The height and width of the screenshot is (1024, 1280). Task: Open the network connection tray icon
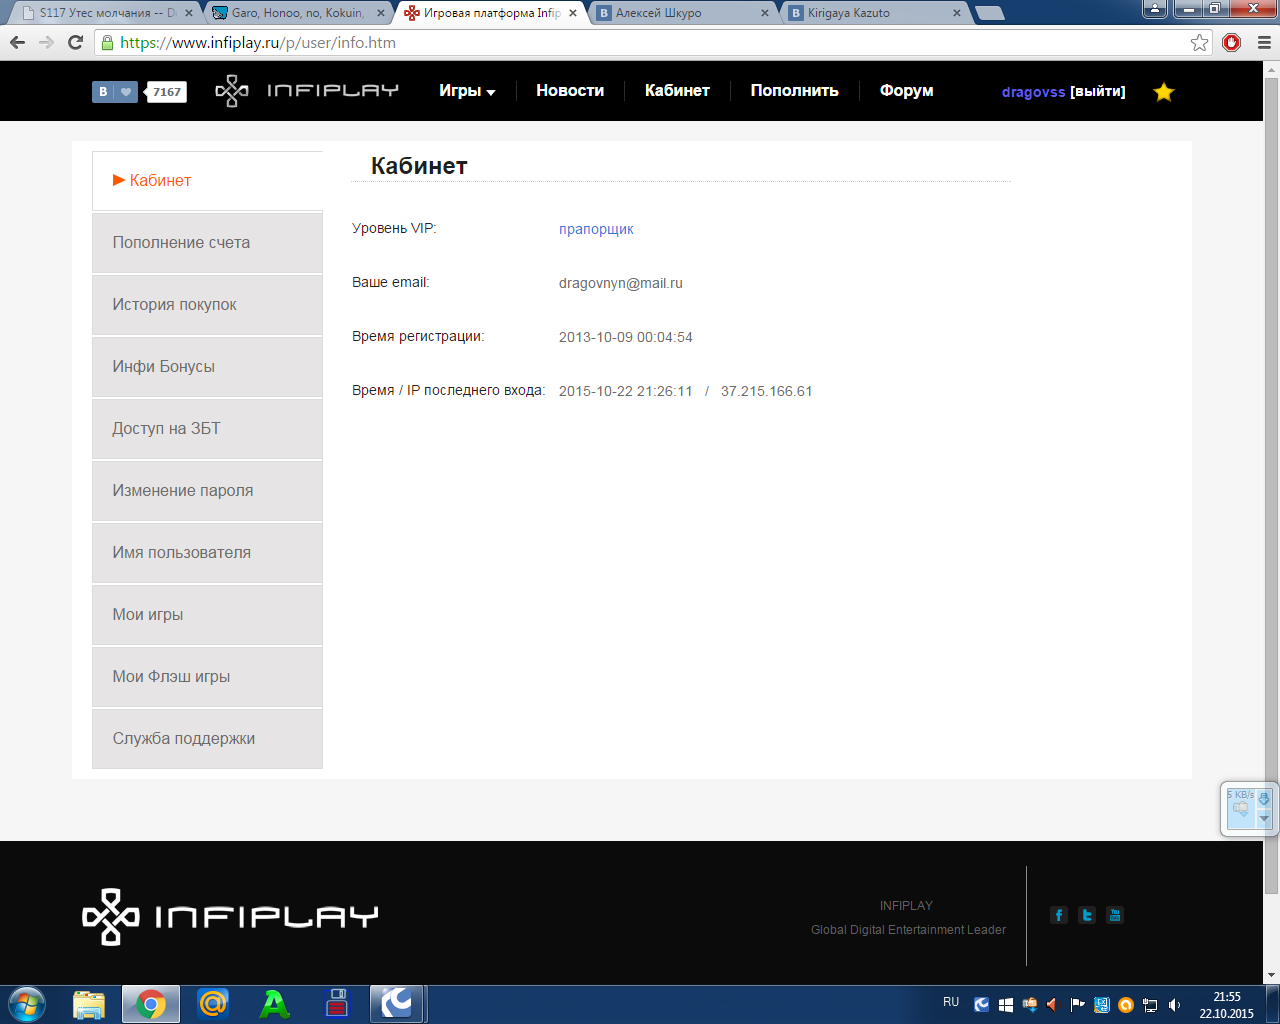click(1150, 1005)
